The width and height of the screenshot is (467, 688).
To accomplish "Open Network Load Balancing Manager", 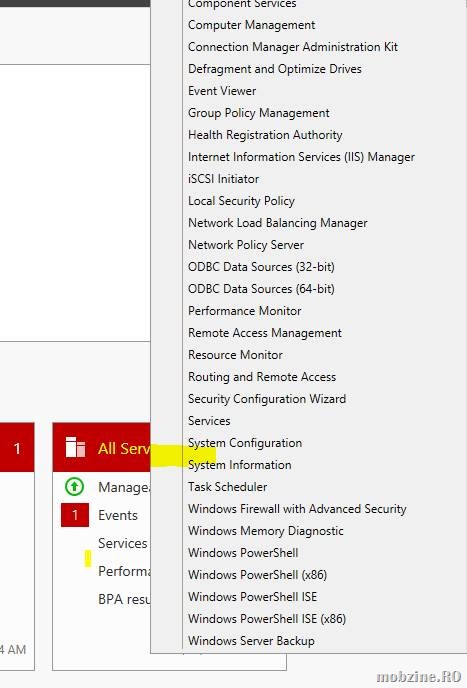I will (277, 222).
